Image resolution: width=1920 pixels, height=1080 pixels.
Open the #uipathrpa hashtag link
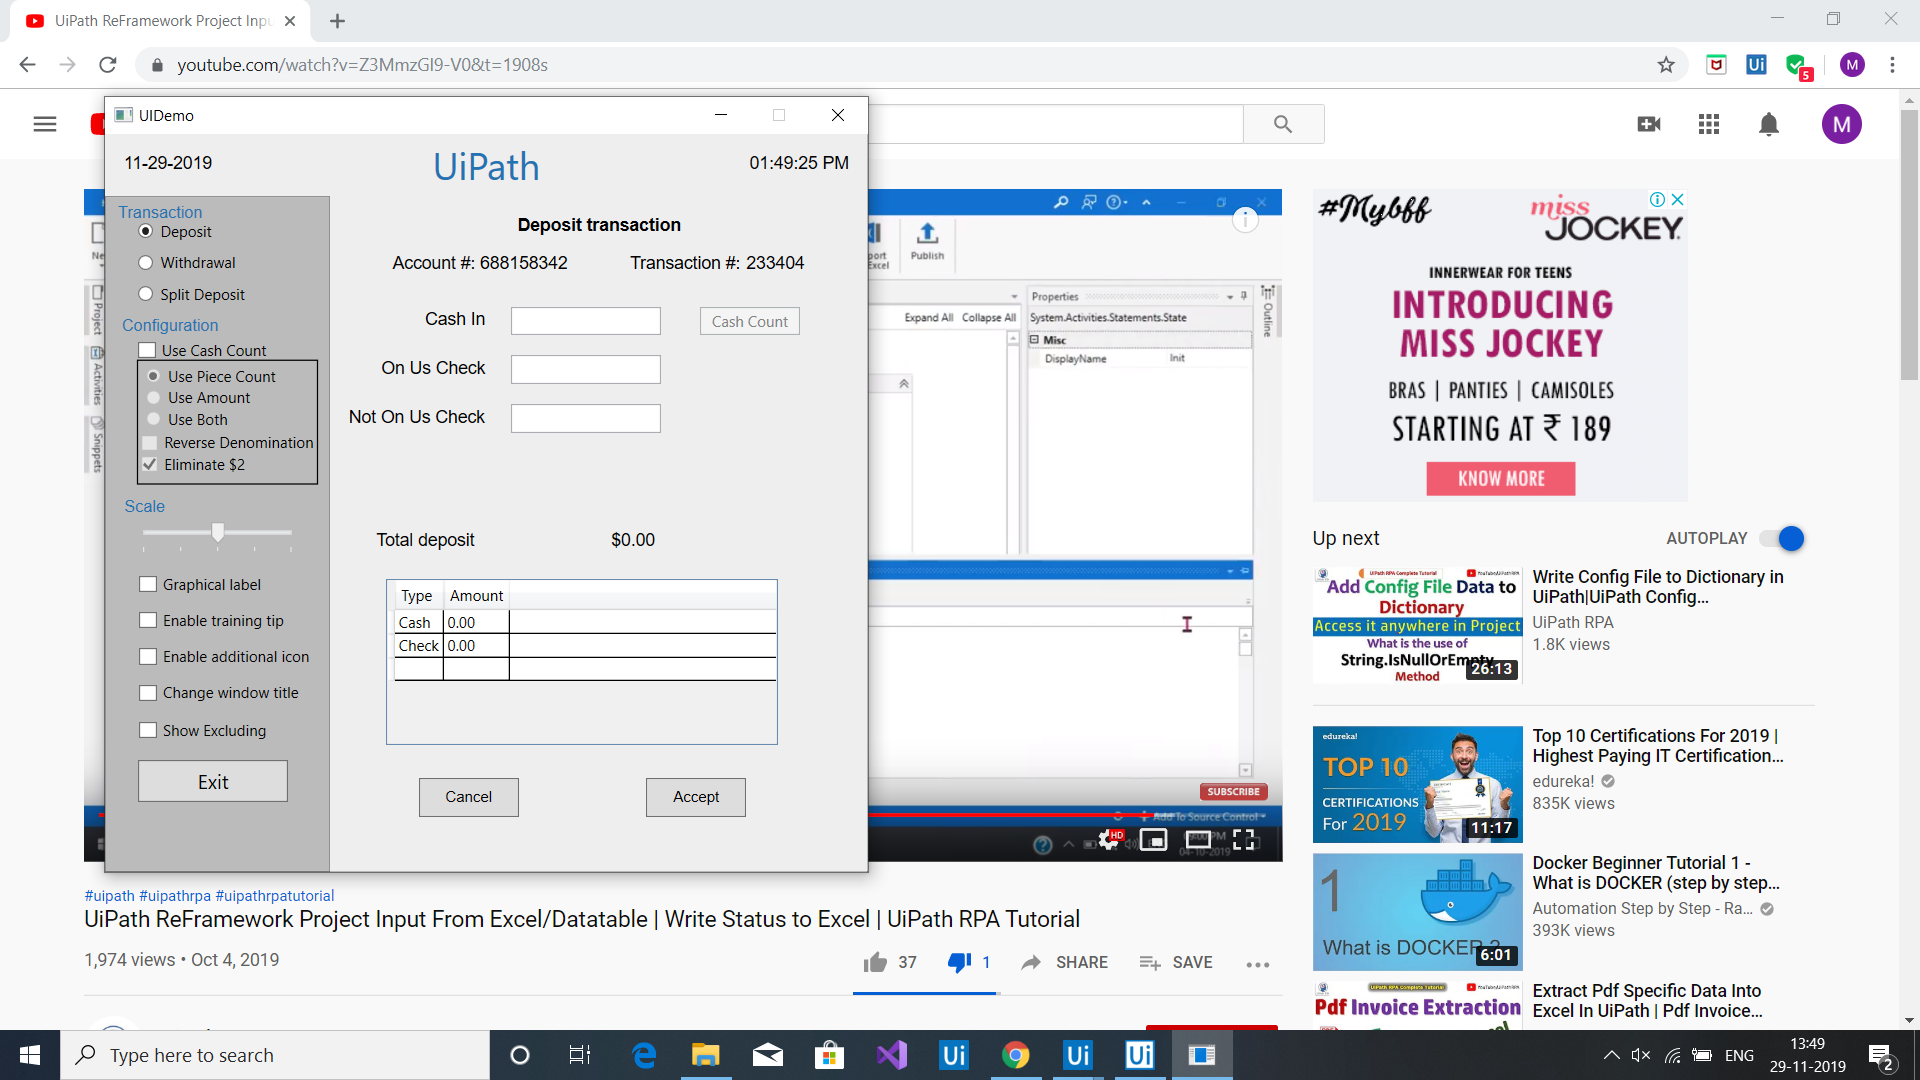click(x=175, y=896)
